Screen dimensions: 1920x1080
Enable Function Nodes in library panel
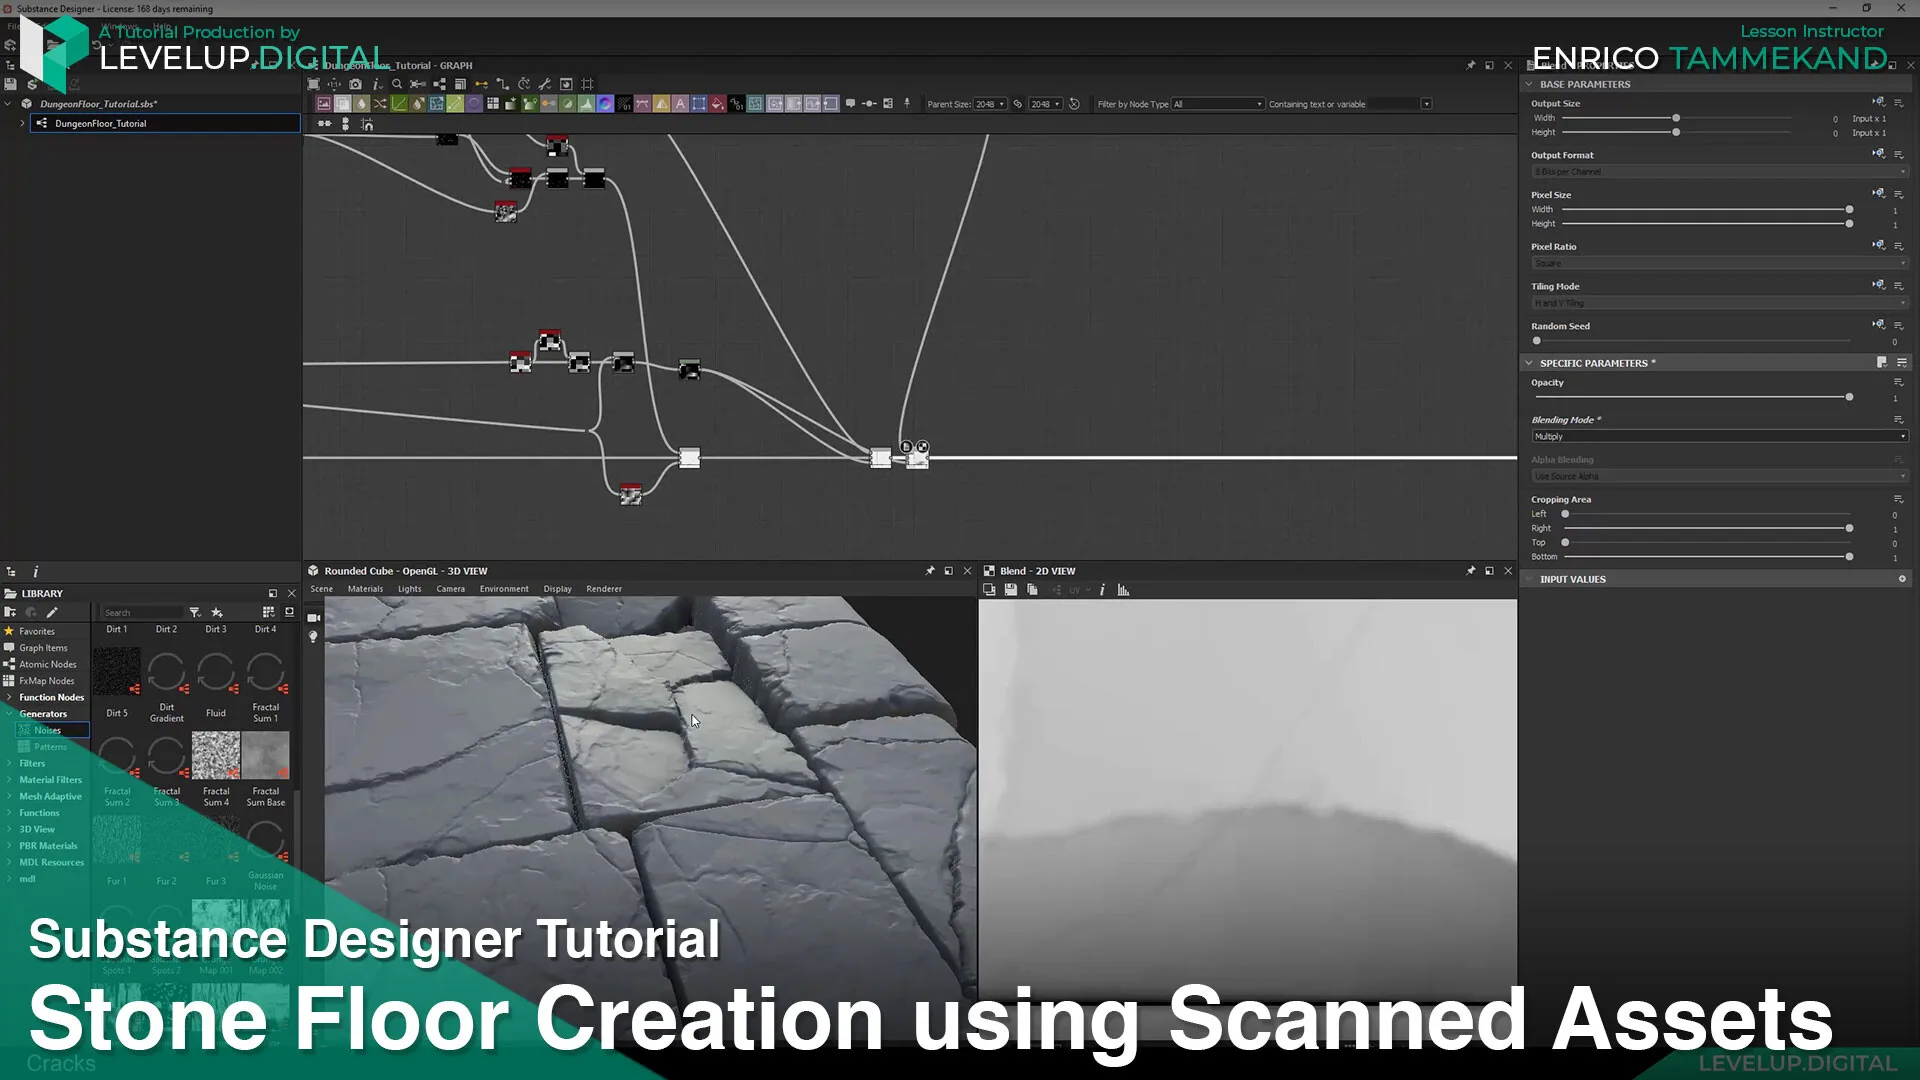click(x=51, y=696)
